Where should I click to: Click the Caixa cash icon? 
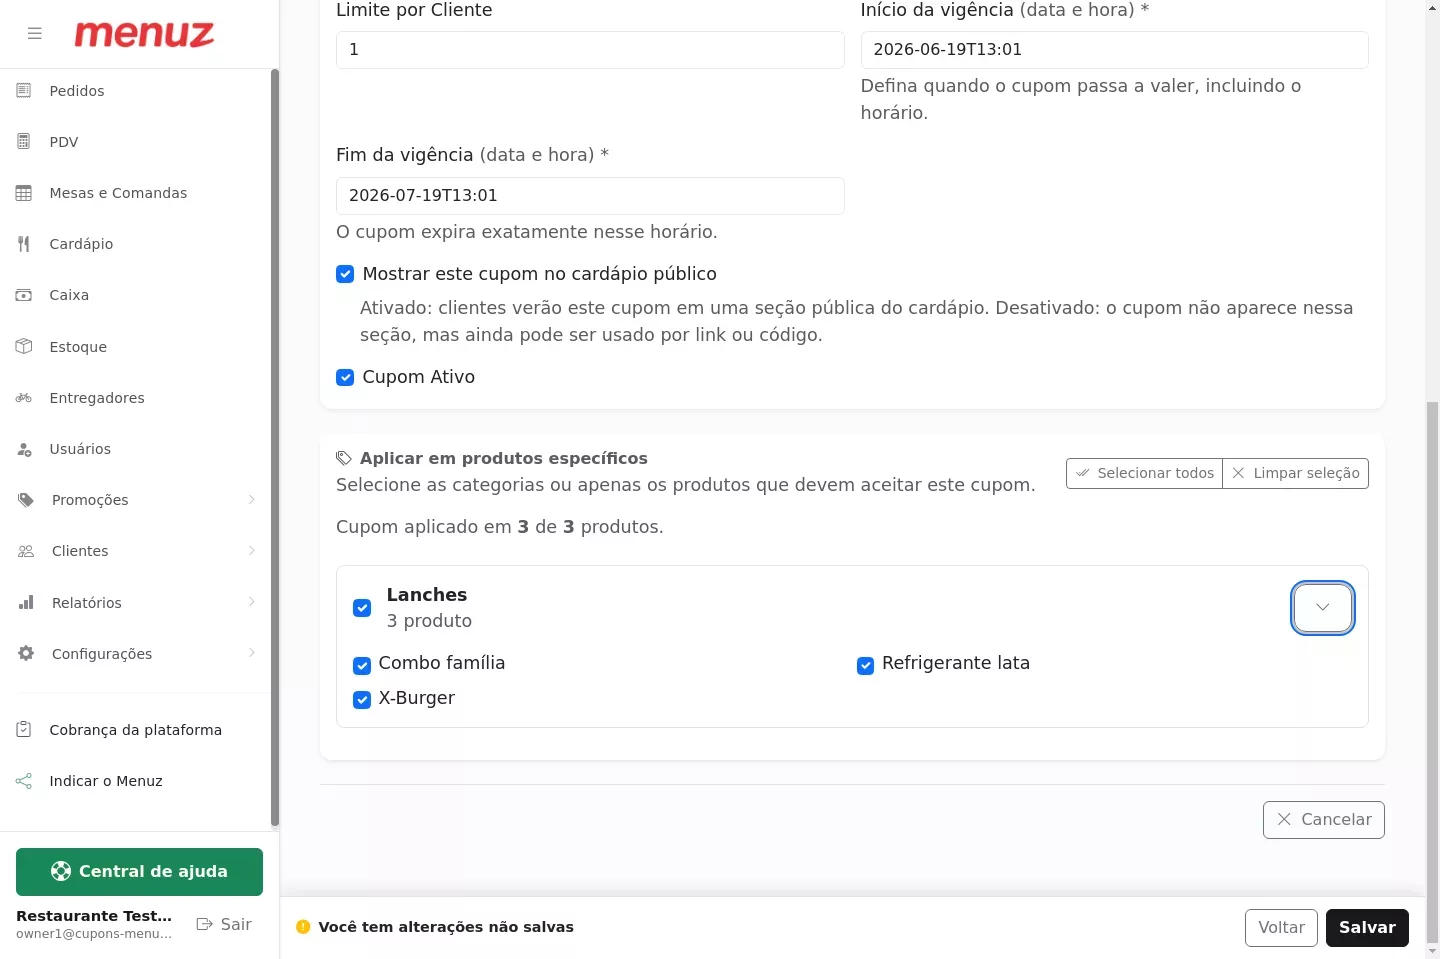point(24,295)
